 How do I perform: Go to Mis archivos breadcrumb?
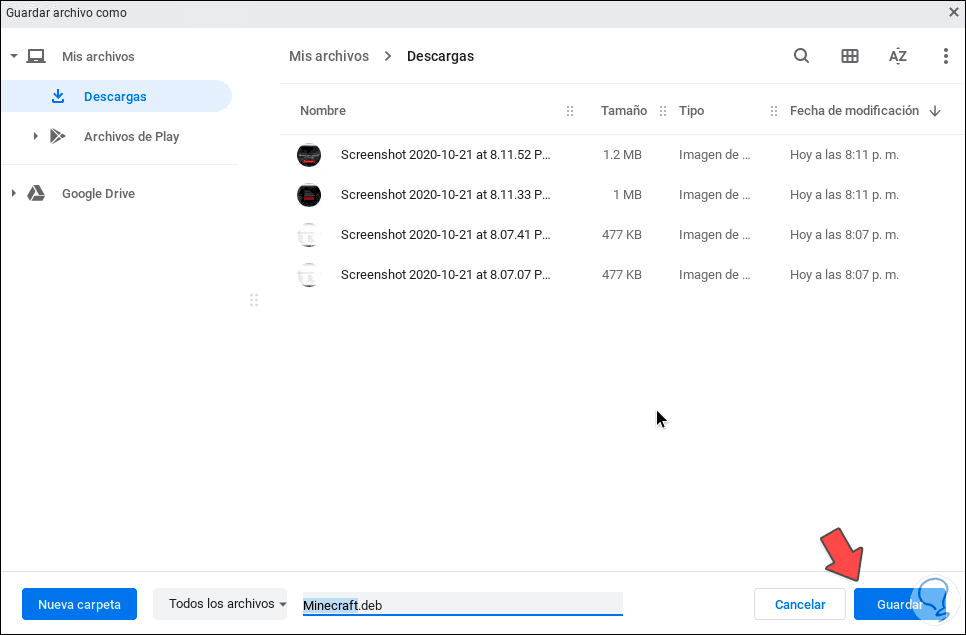click(x=329, y=56)
